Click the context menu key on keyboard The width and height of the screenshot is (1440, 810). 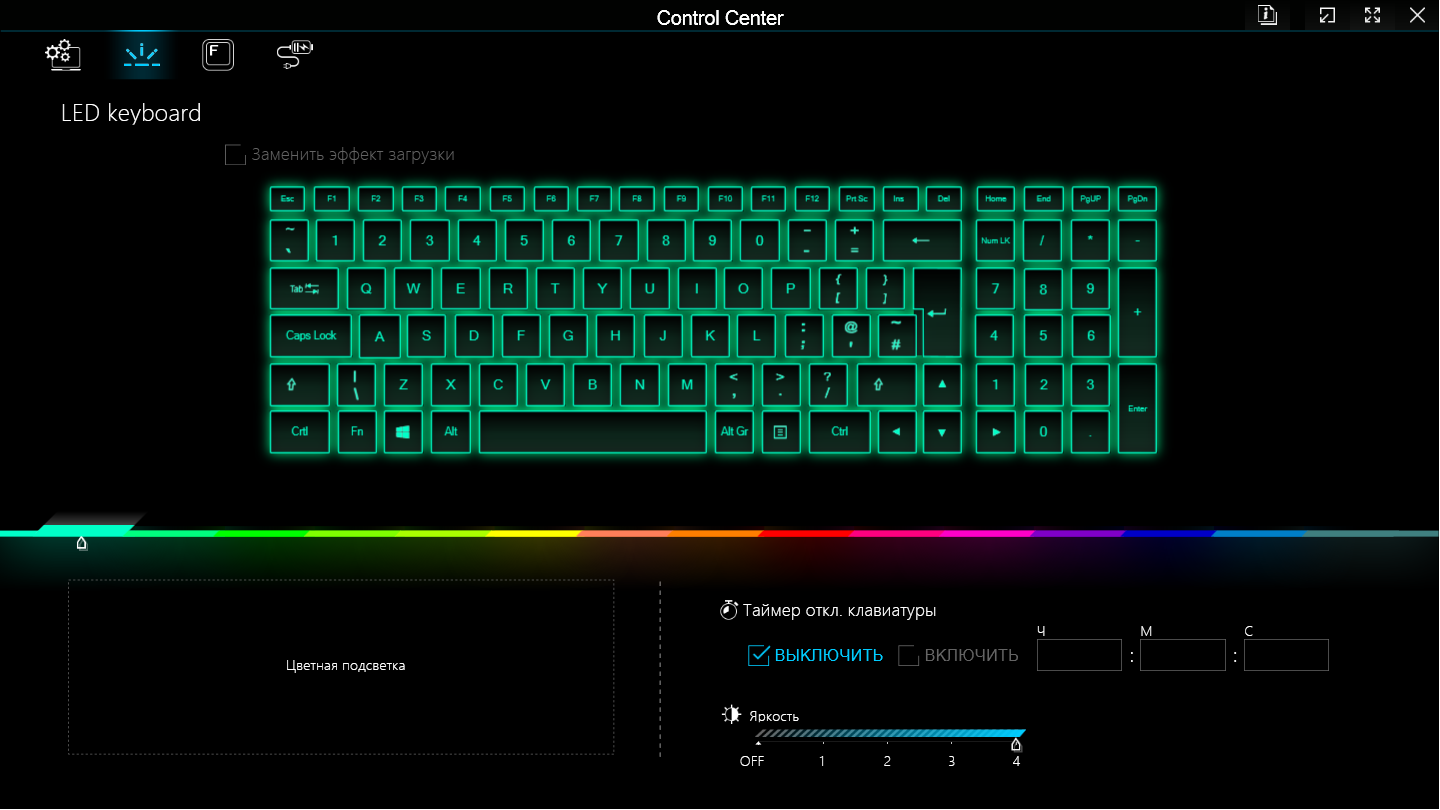pyautogui.click(x=781, y=432)
